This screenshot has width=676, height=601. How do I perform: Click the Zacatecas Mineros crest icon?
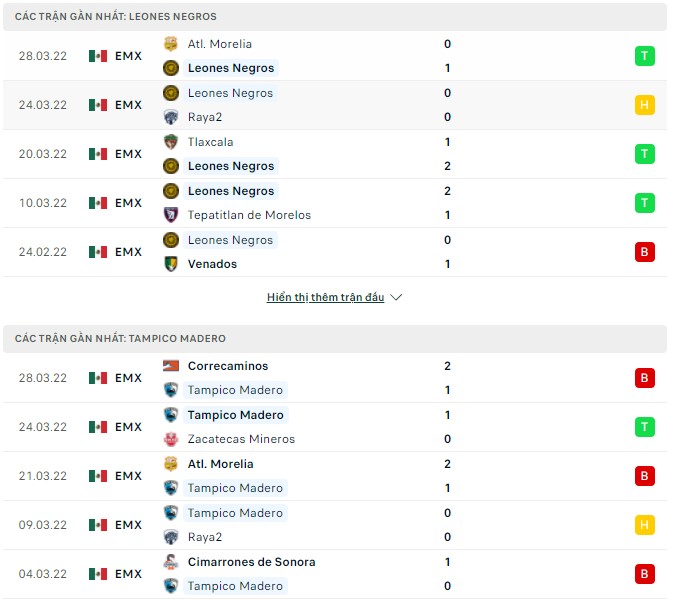[171, 439]
